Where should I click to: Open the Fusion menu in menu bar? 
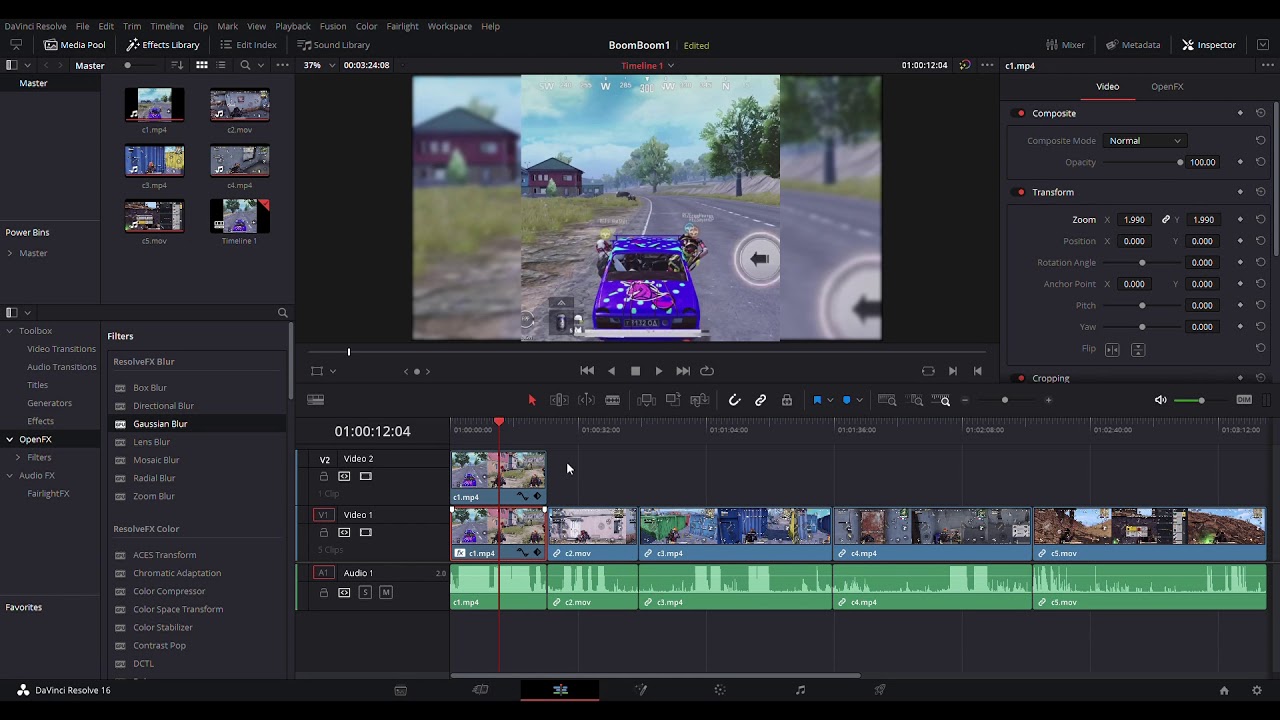click(x=333, y=26)
